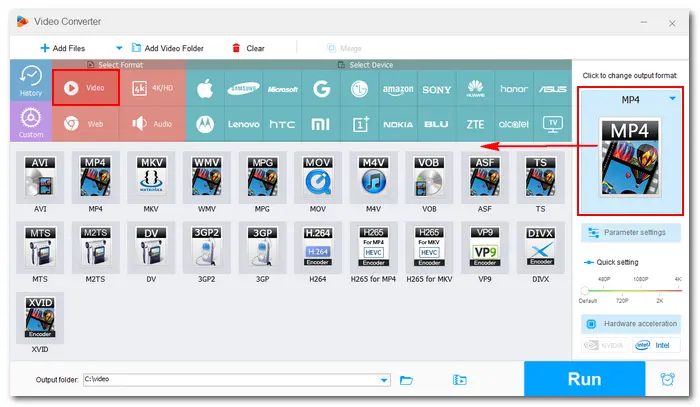Select H265 for MP4 encoder
Image resolution: width=700 pixels, height=407 pixels.
tap(373, 248)
